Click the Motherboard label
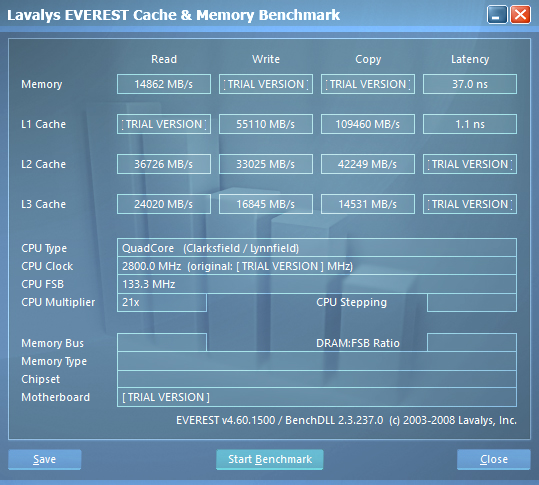 click(55, 397)
